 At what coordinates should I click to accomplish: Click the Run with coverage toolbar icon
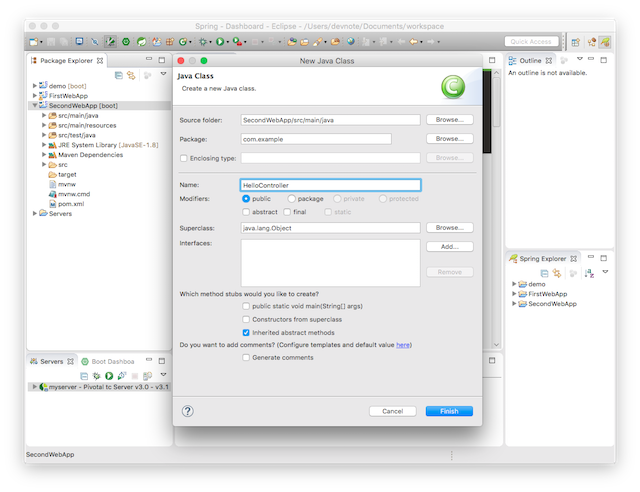236,42
